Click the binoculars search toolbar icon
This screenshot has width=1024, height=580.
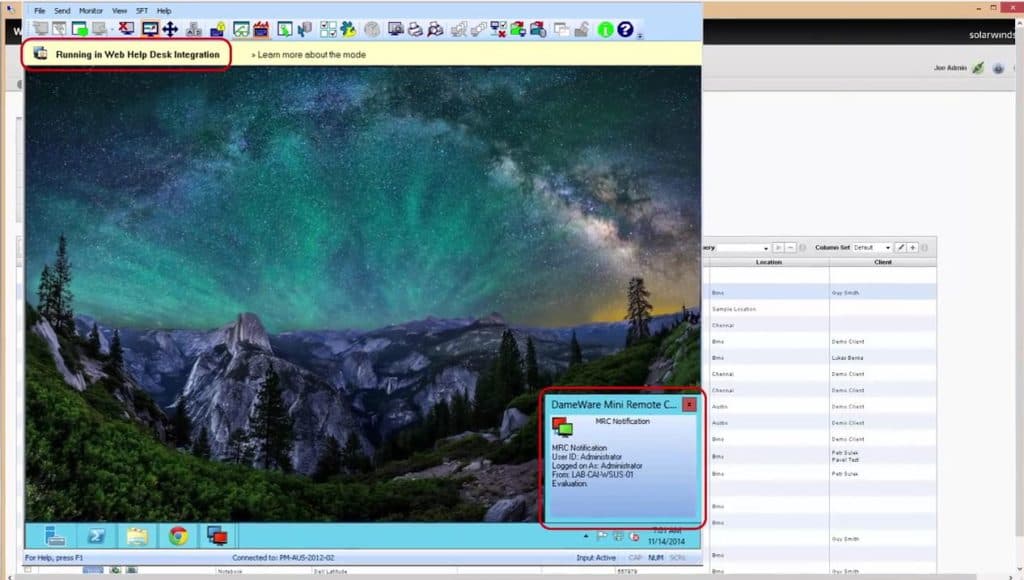pyautogui.click(x=436, y=29)
